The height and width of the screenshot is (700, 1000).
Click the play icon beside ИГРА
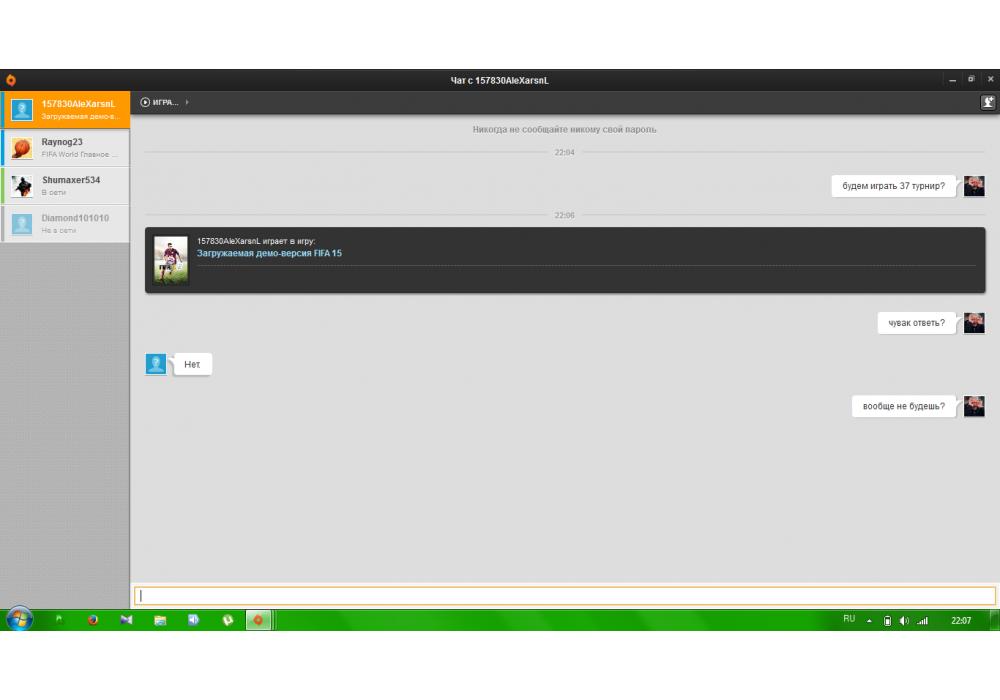coord(145,102)
